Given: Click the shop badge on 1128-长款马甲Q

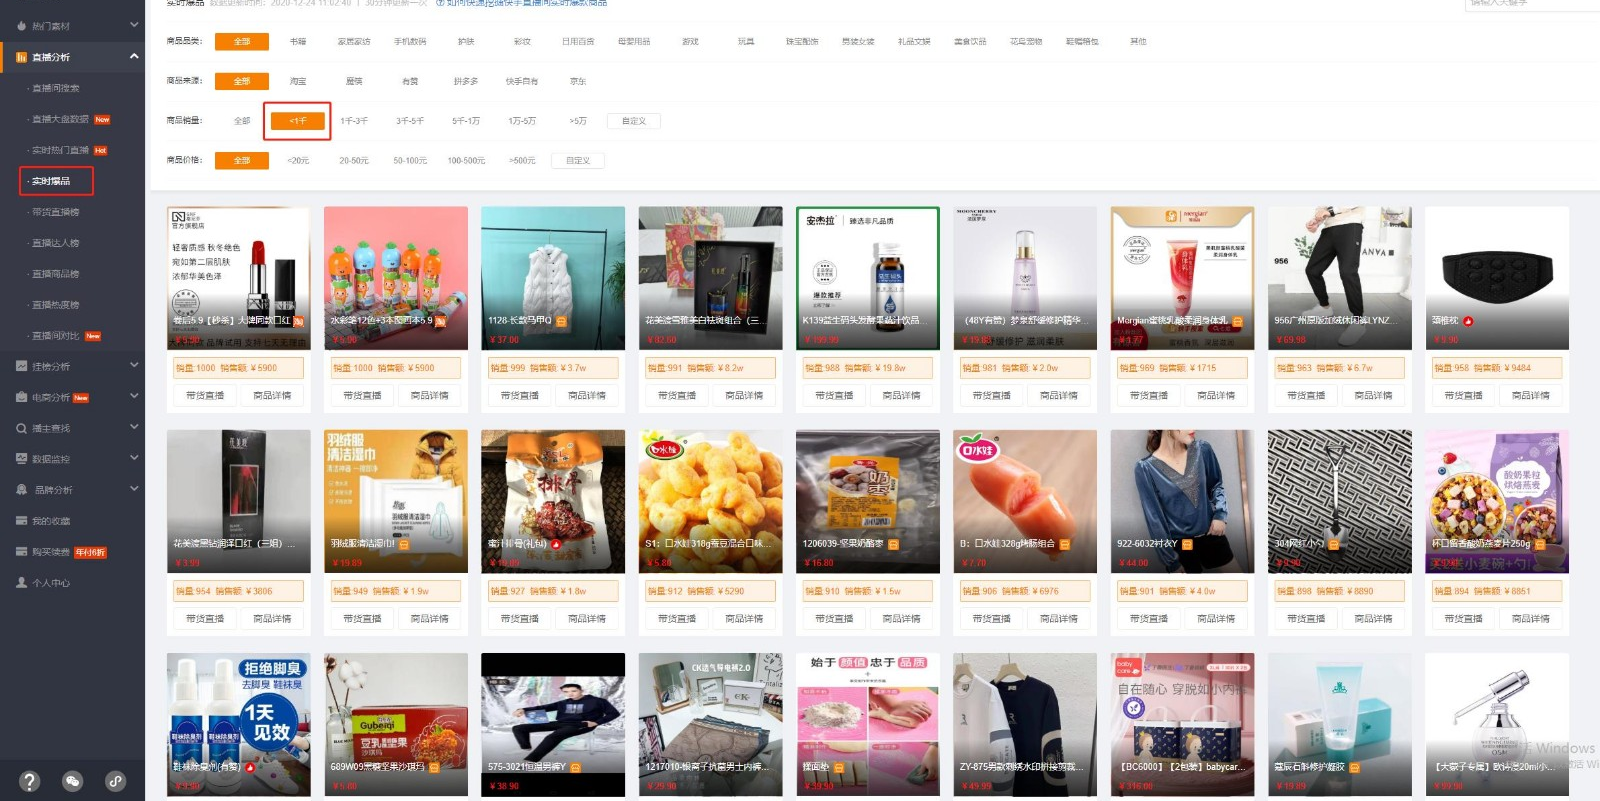Looking at the screenshot, I should (x=561, y=321).
